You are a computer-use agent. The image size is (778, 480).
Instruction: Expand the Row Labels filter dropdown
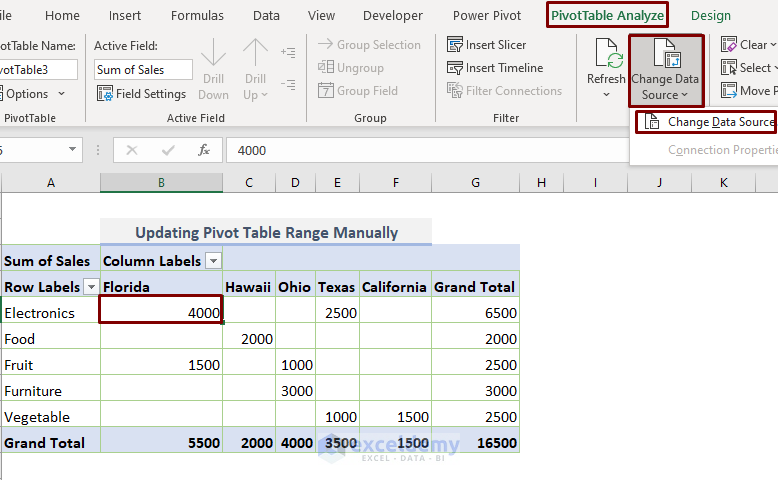91,287
